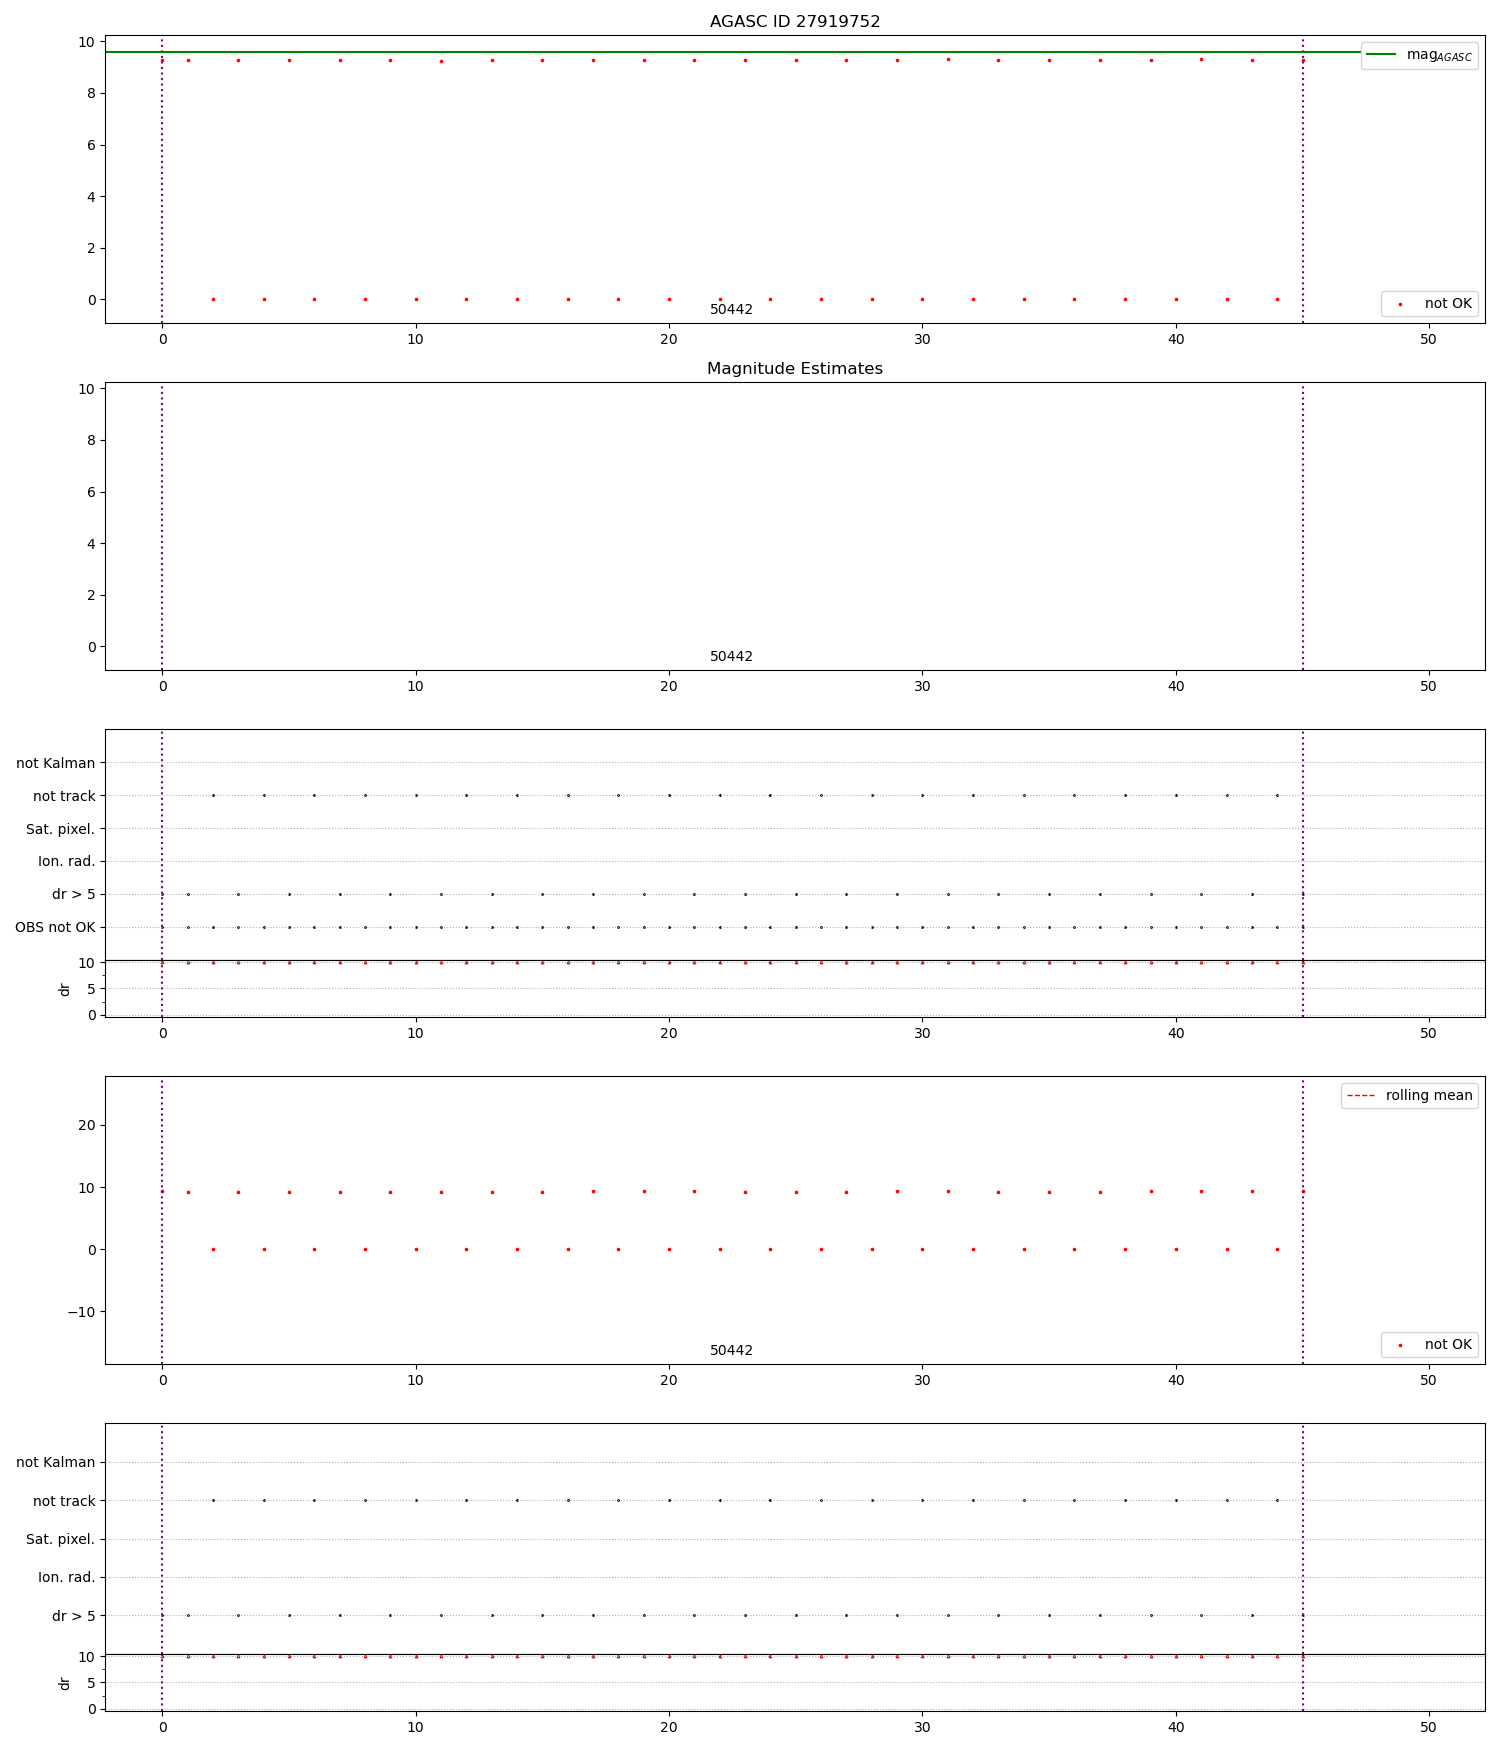Screen dimensions: 1500x1750
Task: Click 'Sat. pixel.' label in the bottom flags plot
Action: click(x=61, y=1539)
